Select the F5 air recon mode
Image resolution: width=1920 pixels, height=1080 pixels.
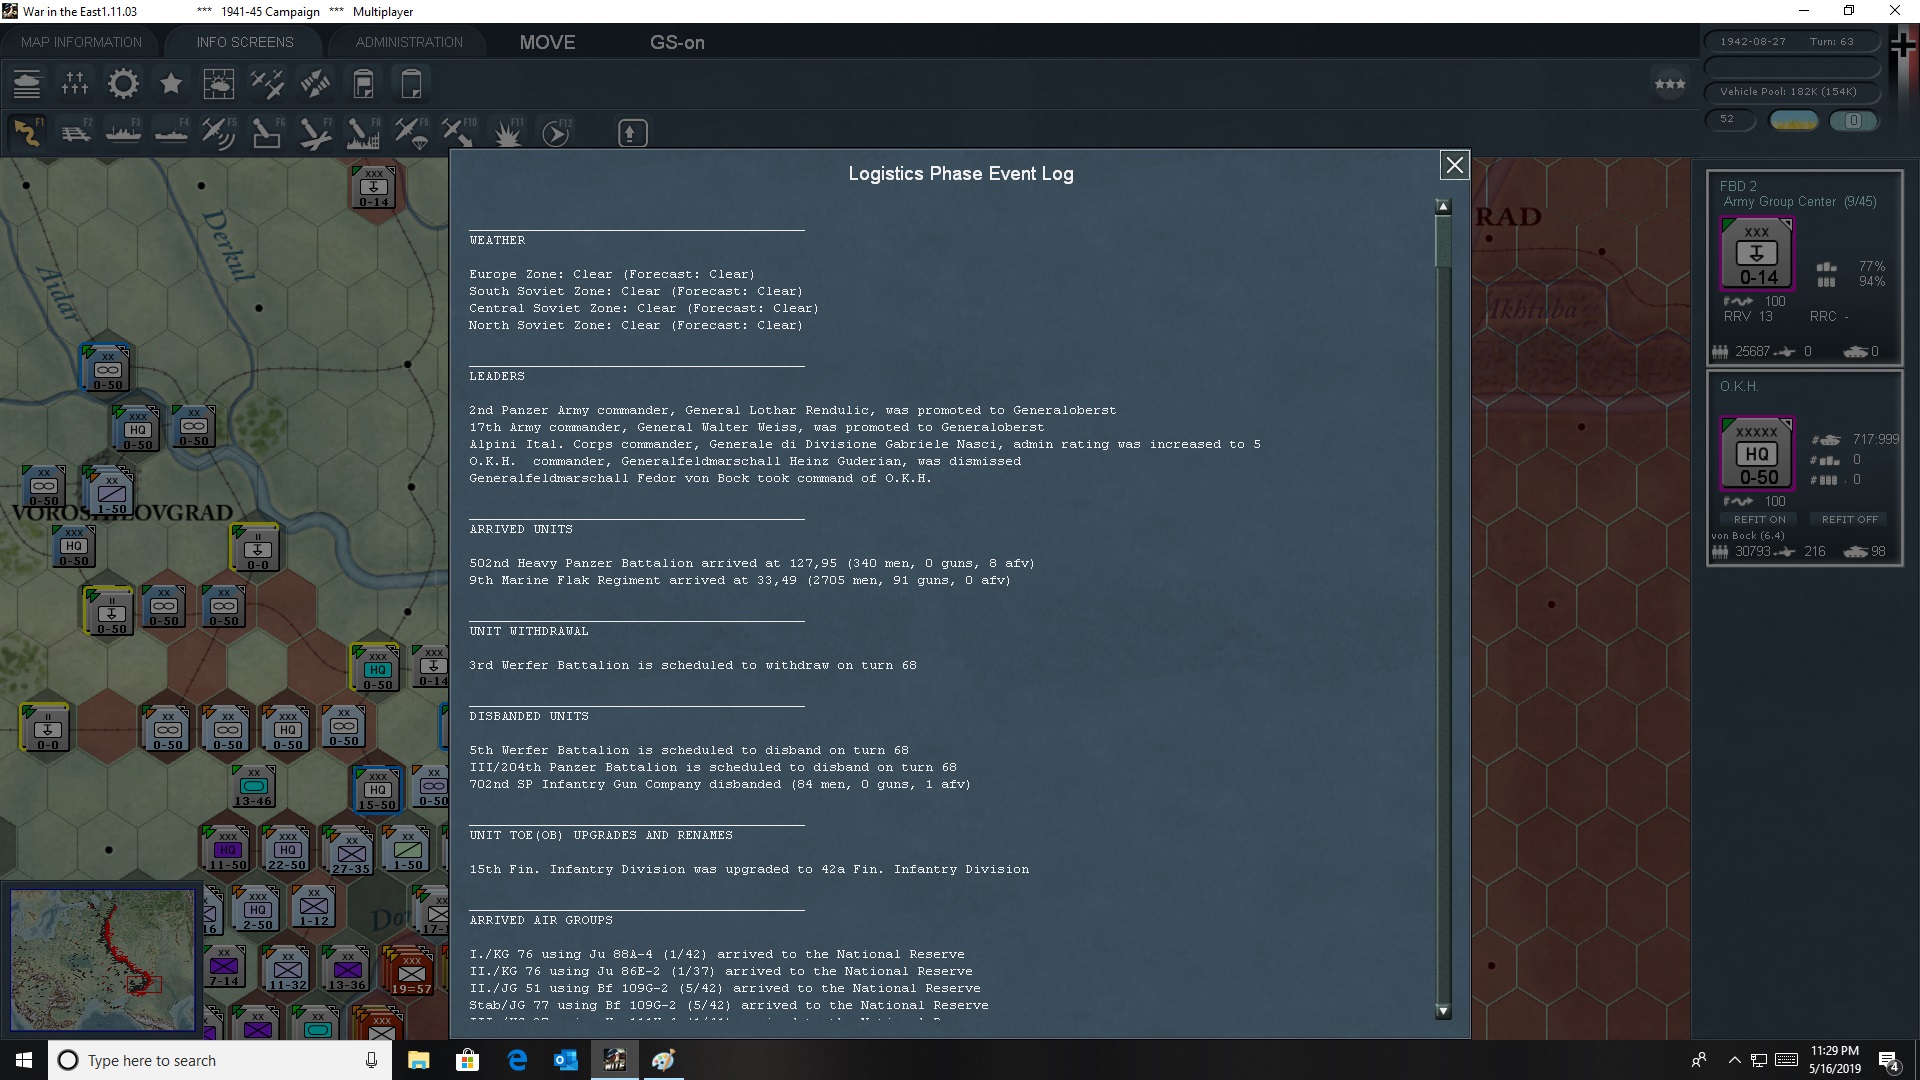pos(219,133)
